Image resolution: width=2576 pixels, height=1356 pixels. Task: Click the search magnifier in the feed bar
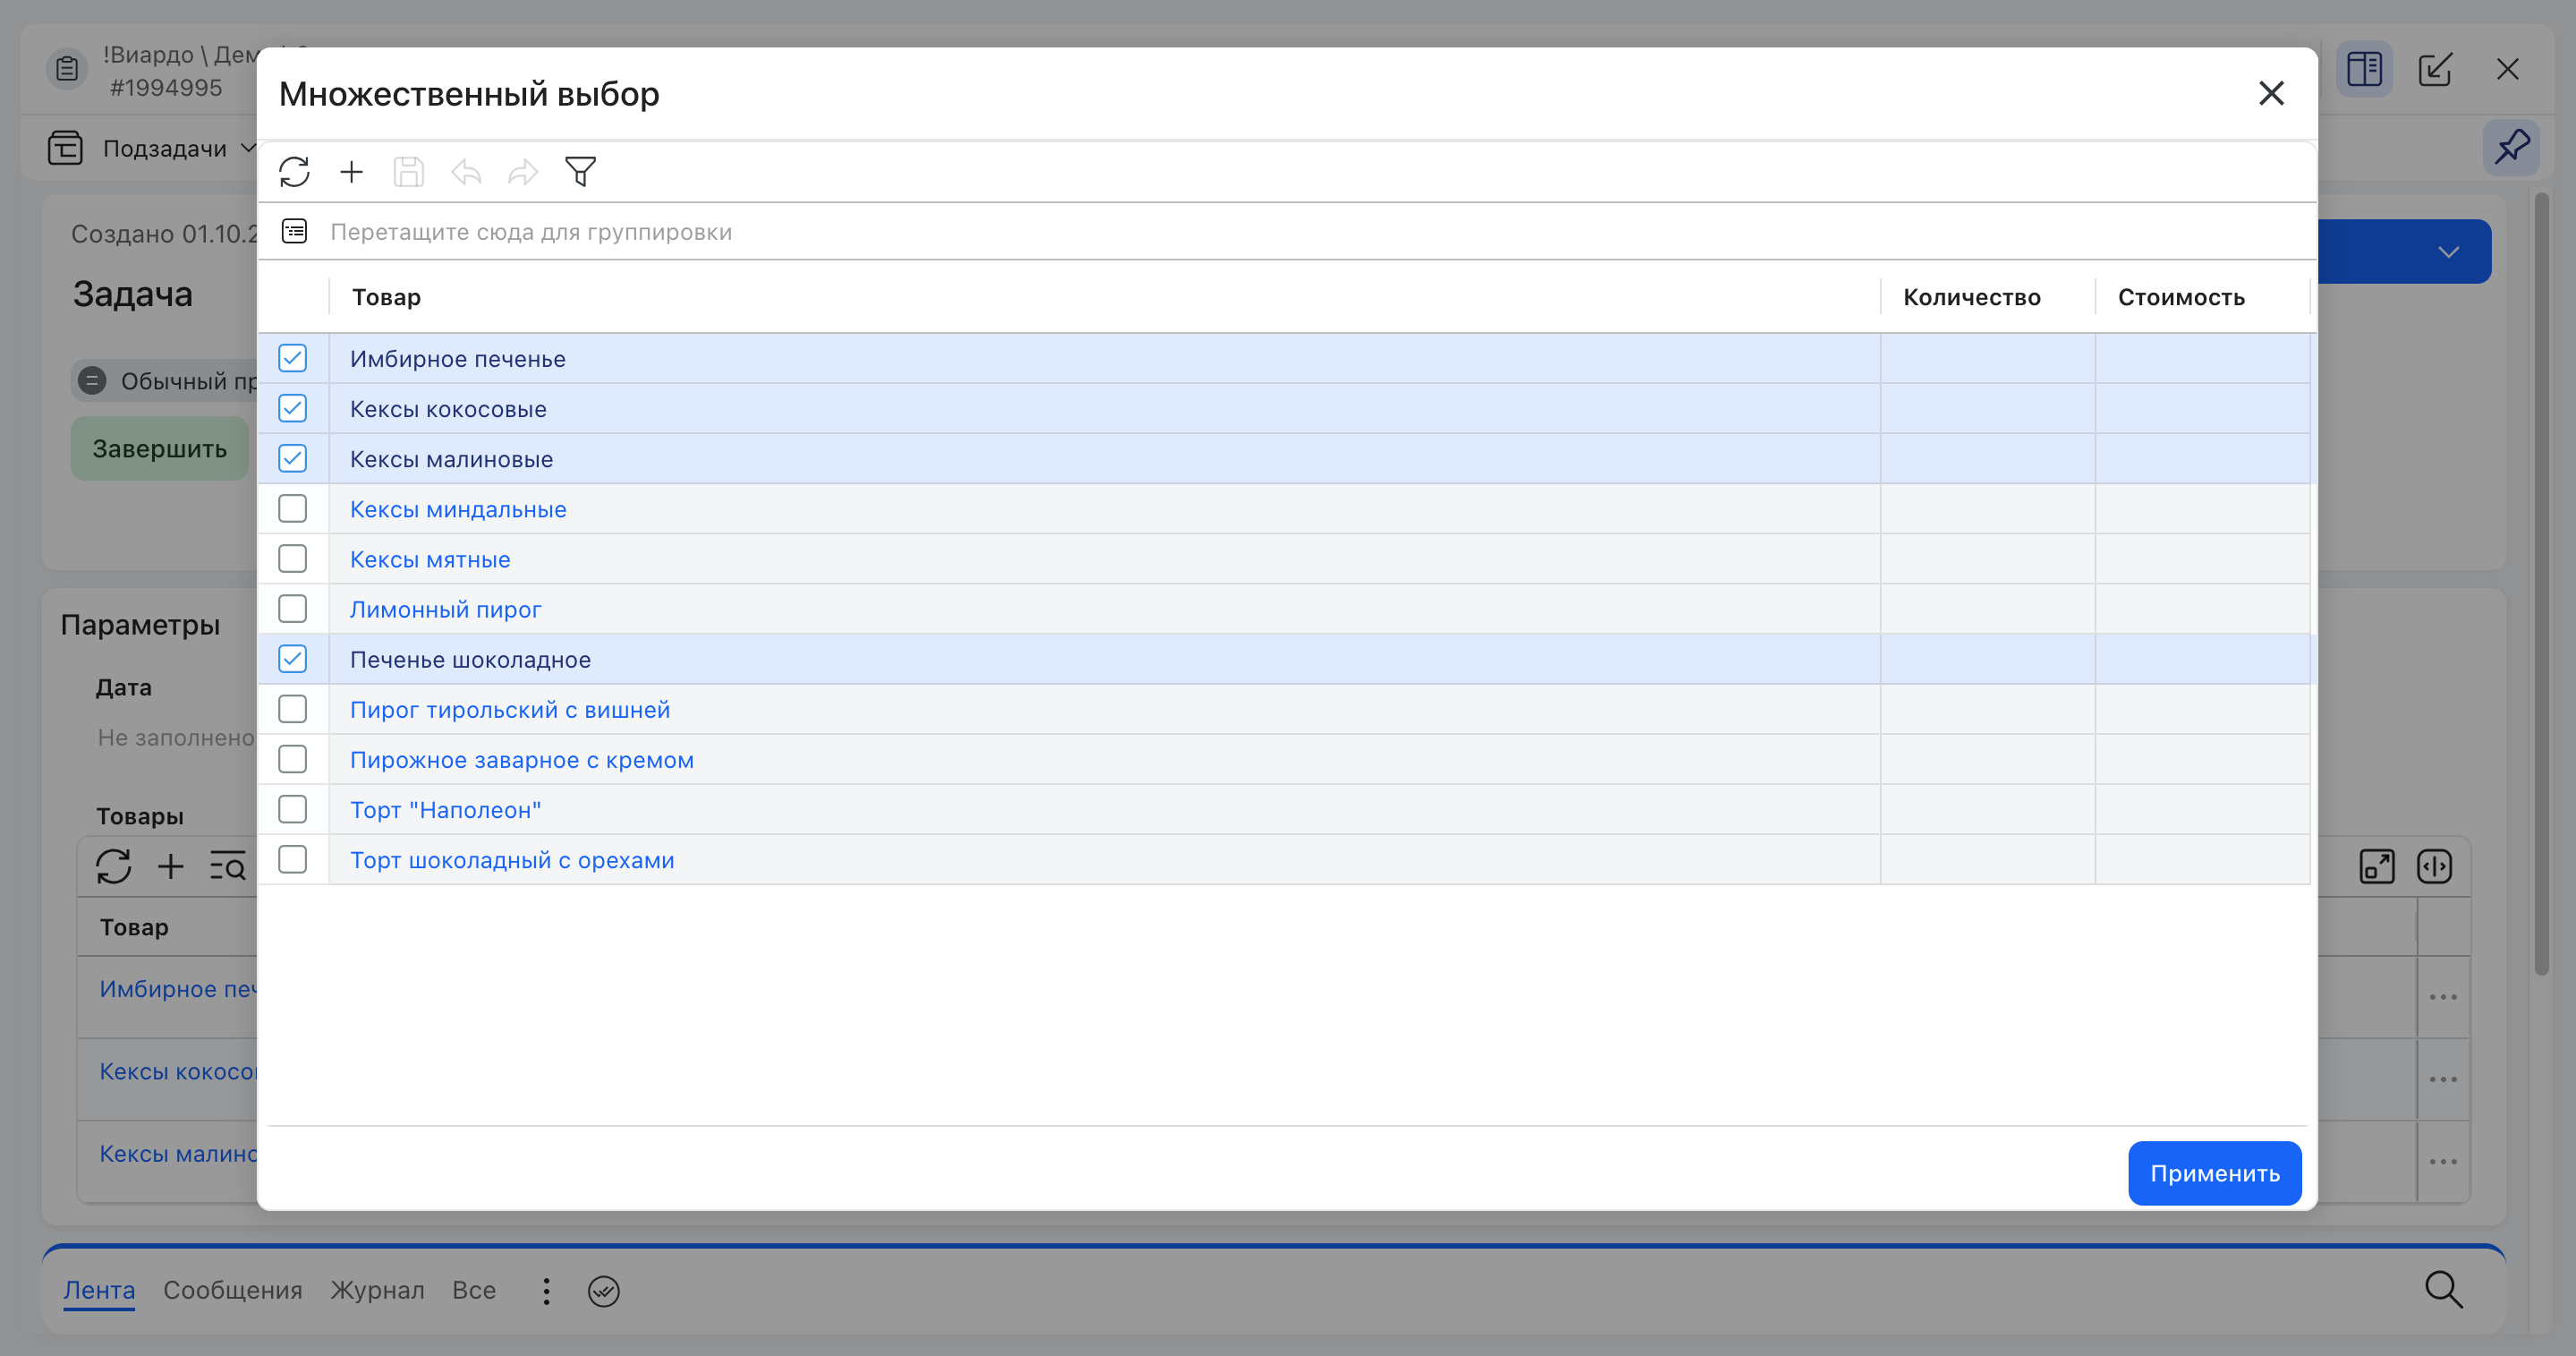point(2443,1290)
